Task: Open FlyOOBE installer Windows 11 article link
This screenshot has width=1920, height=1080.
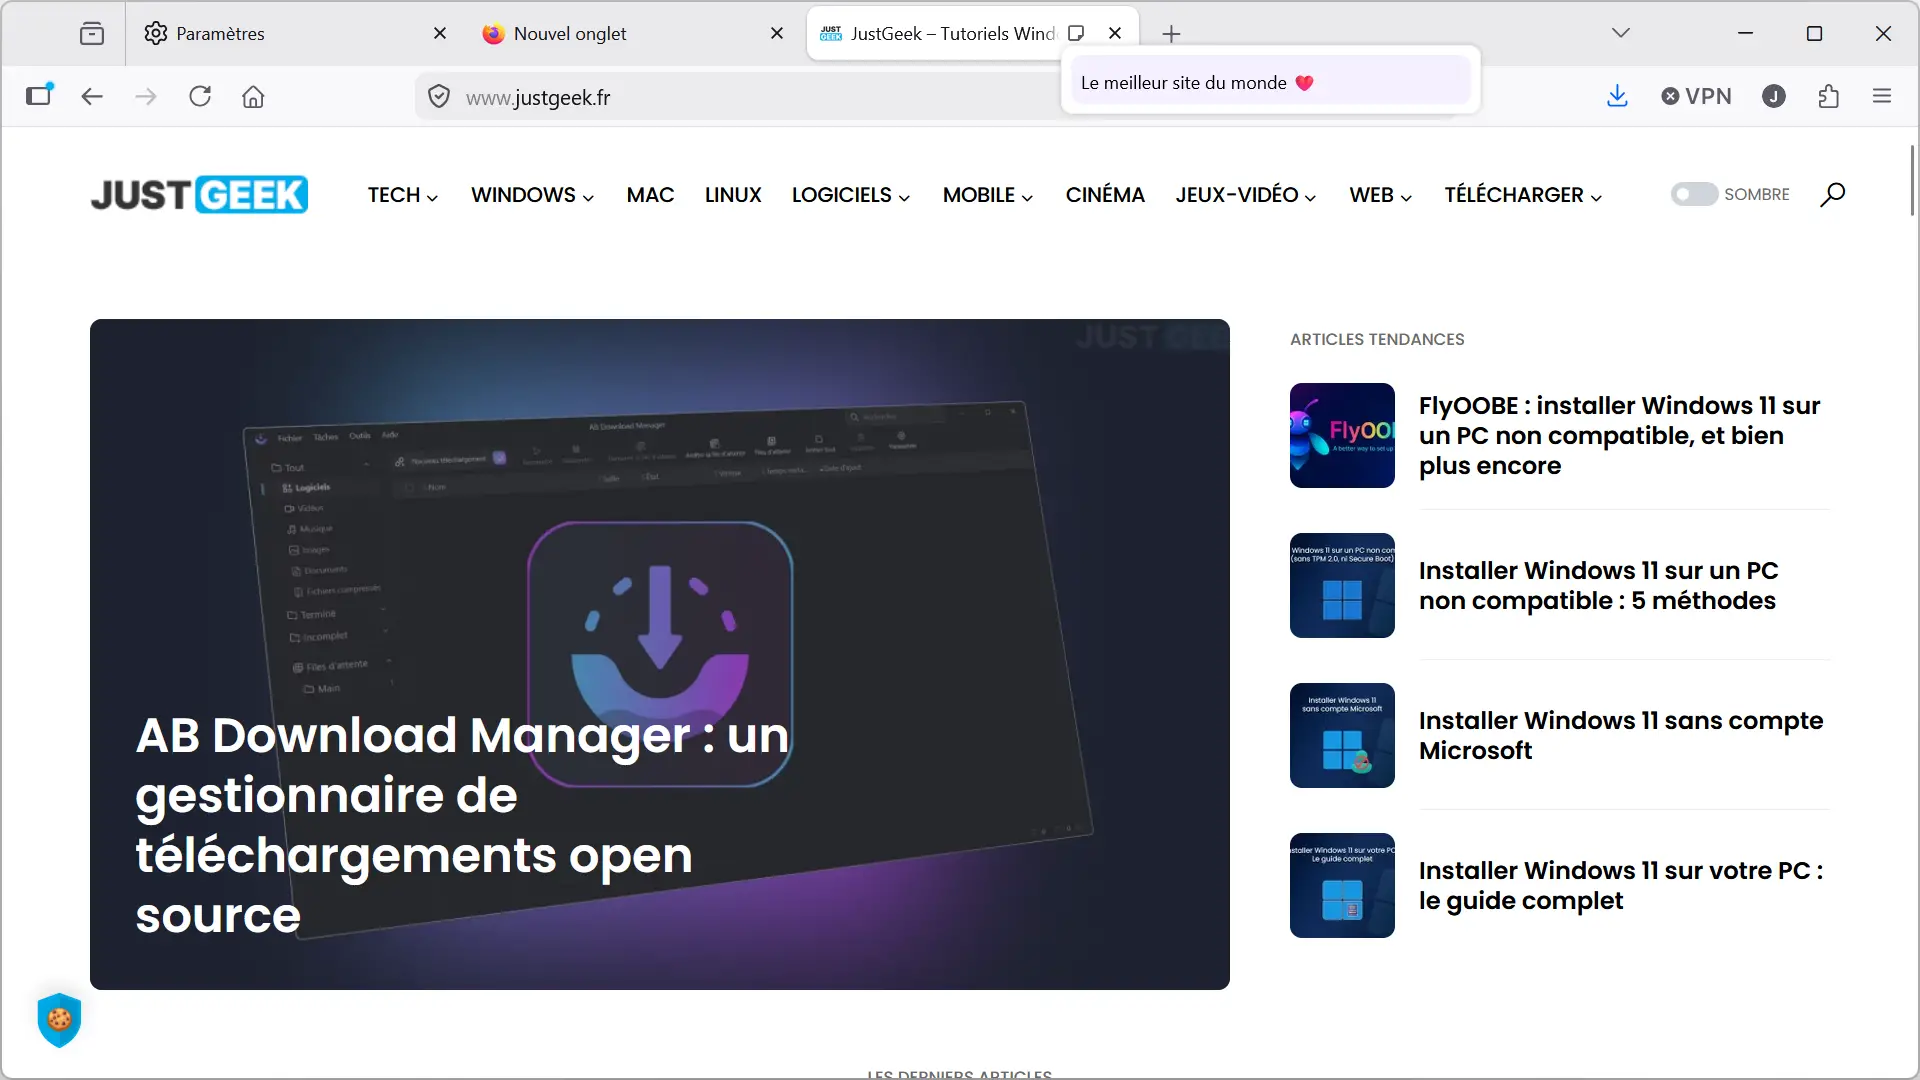Action: point(1619,435)
